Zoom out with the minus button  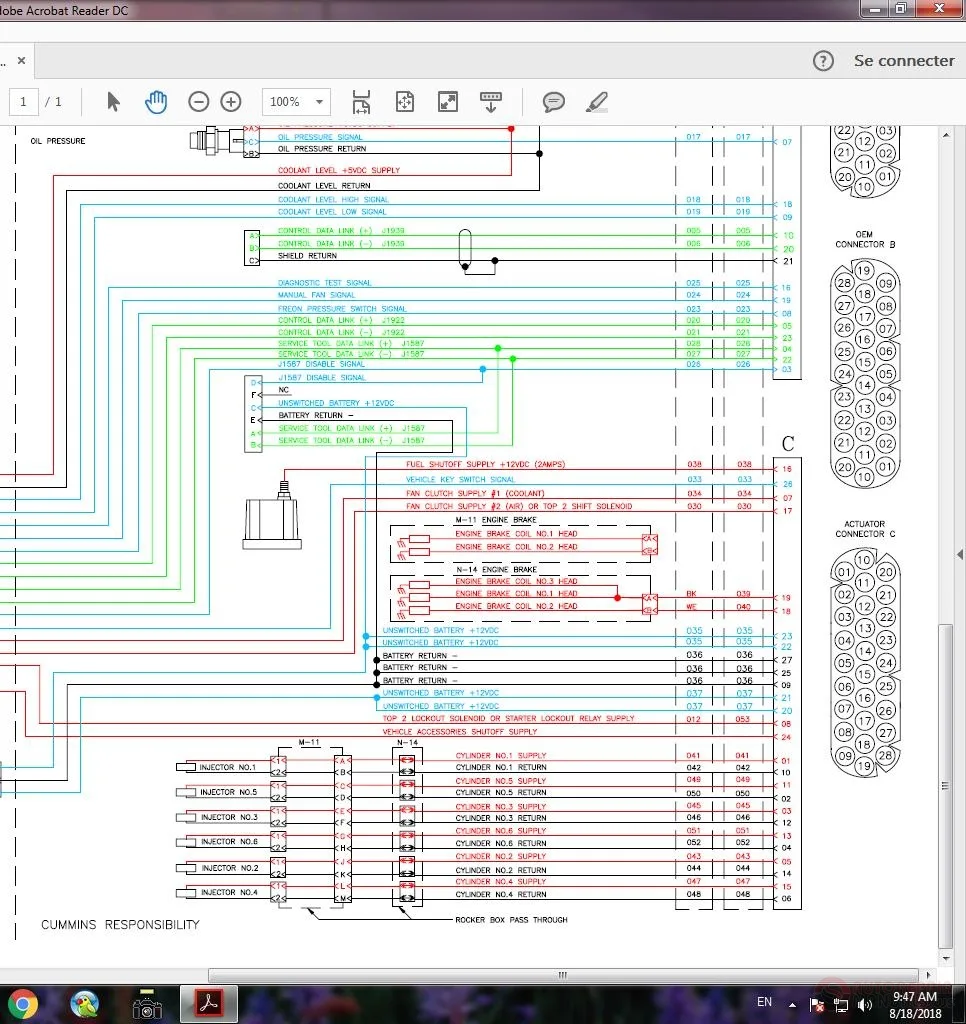199,102
